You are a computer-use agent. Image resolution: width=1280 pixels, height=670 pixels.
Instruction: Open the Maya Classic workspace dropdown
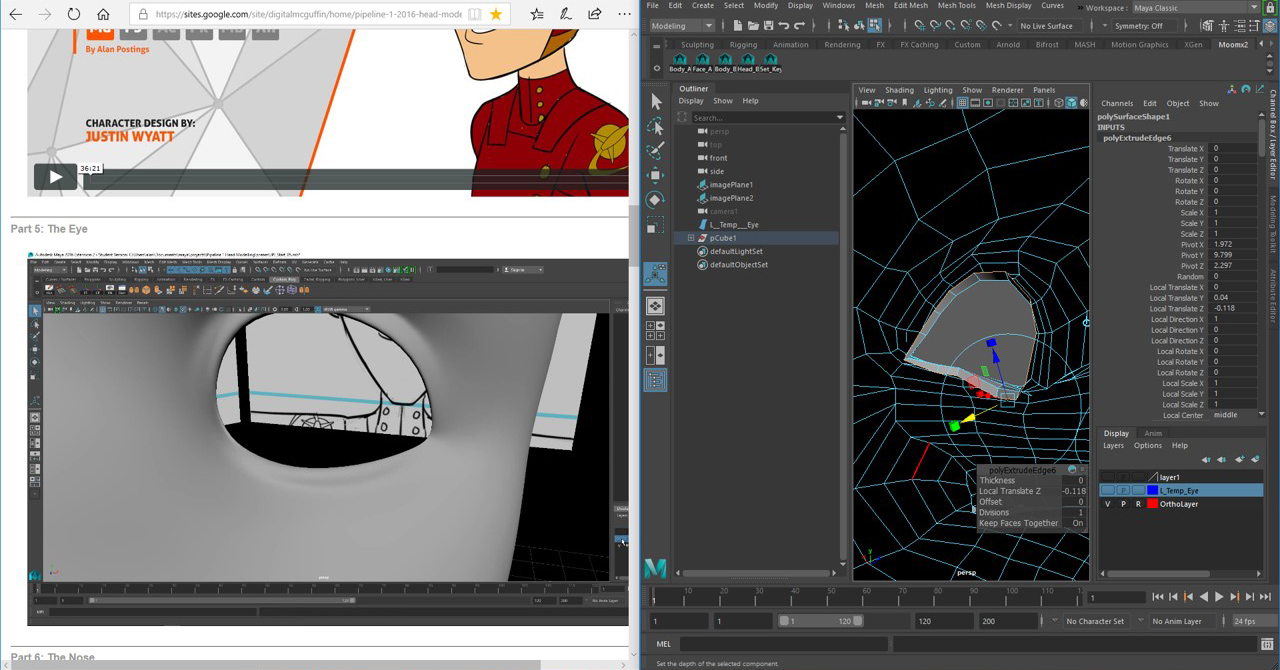(1194, 8)
